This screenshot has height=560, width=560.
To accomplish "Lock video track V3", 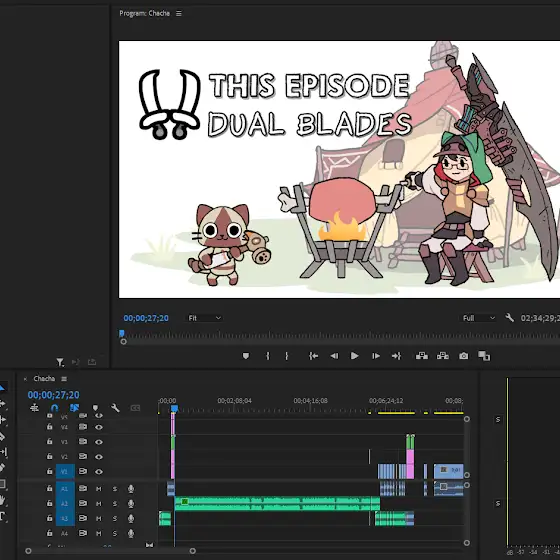I will click(x=50, y=441).
